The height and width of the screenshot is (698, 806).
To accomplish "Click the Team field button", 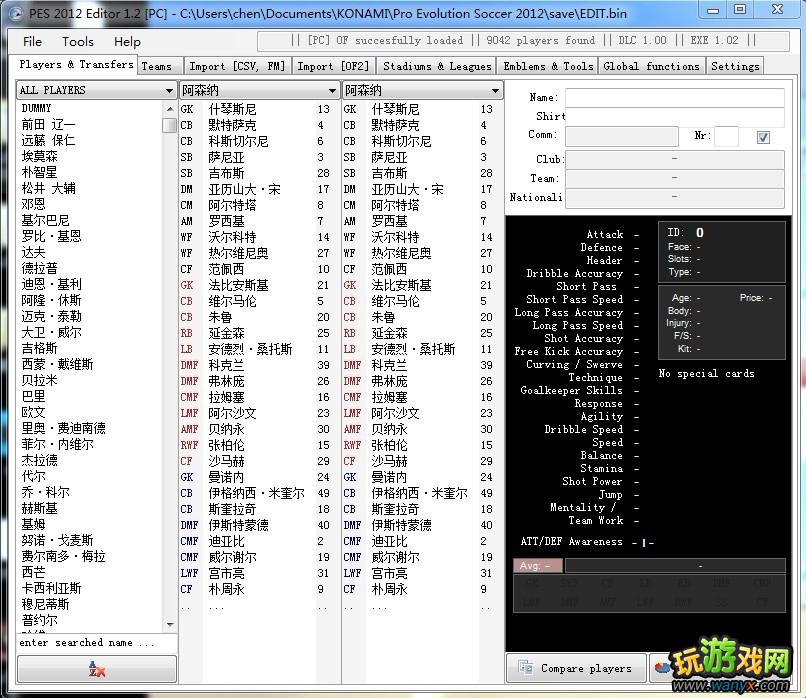I will [x=674, y=178].
